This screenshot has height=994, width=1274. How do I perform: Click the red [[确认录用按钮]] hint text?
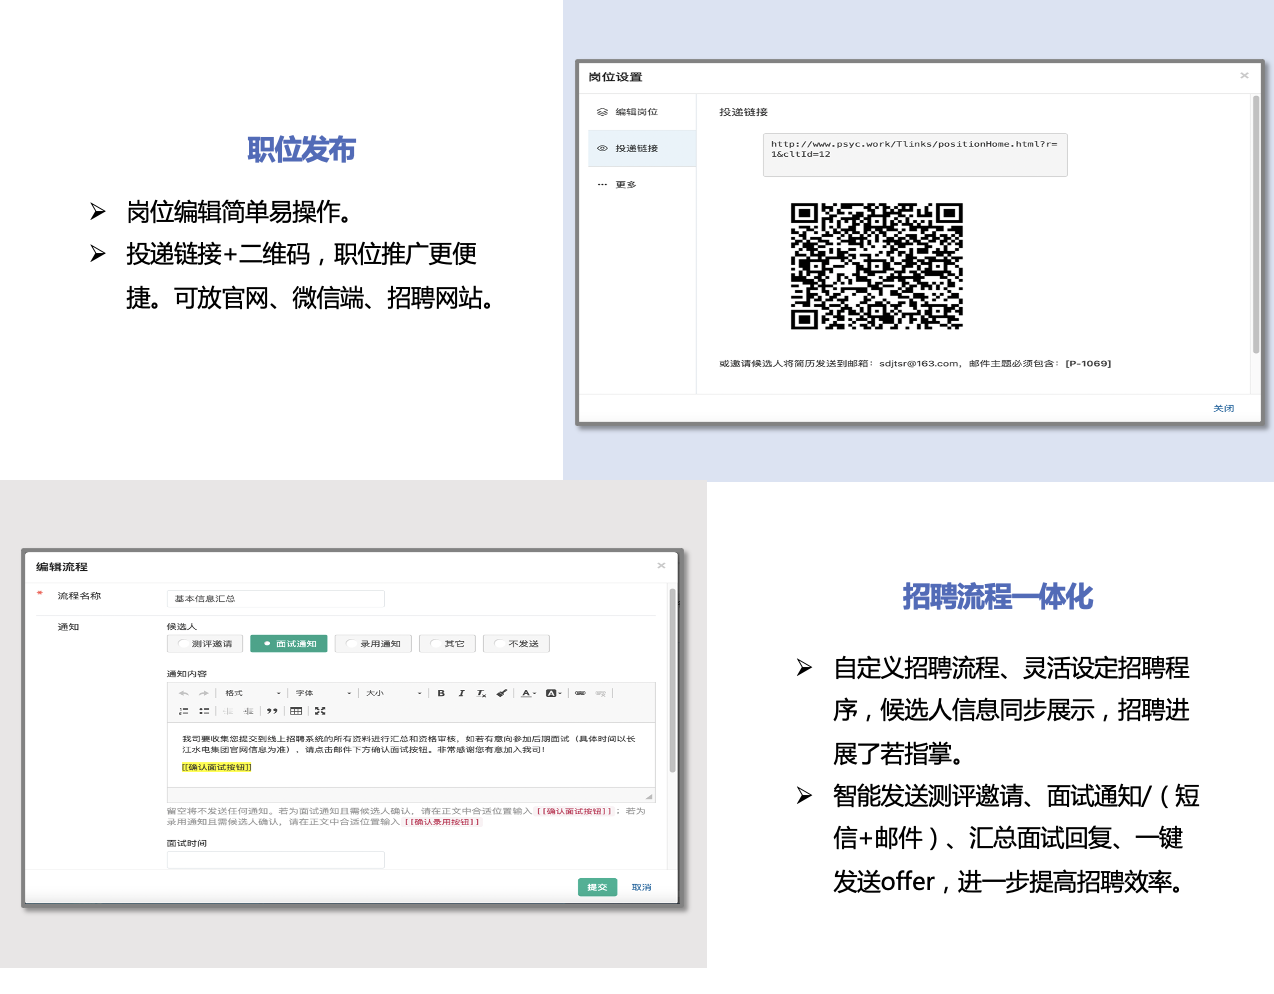click(x=442, y=822)
